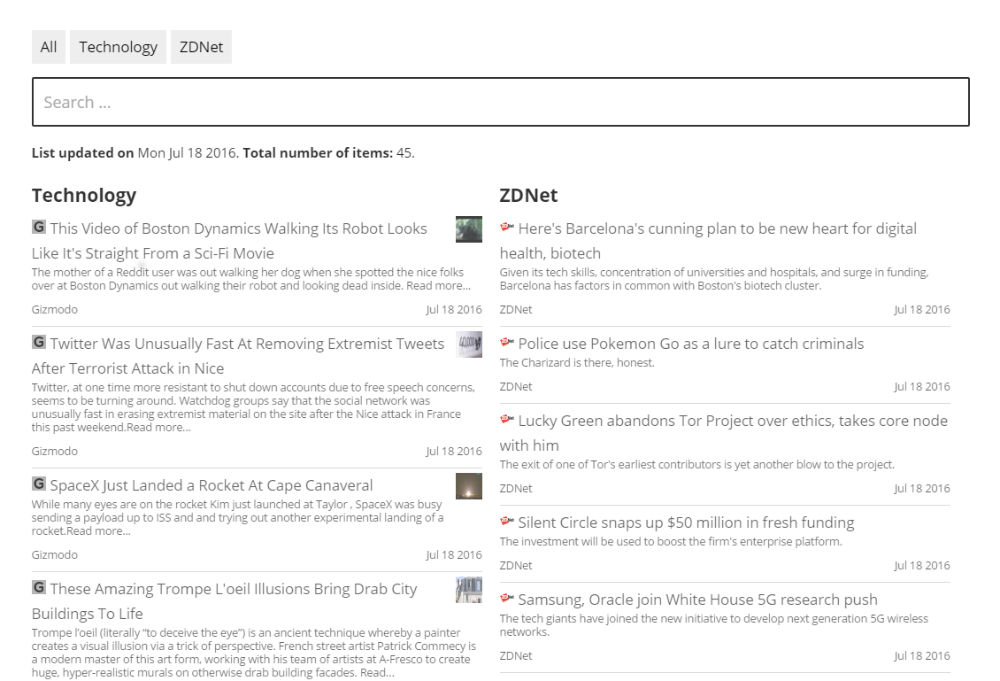Image resolution: width=1000 pixels, height=681 pixels.
Task: Open the Boston Dynamics robot video thumbnail
Action: coord(469,230)
